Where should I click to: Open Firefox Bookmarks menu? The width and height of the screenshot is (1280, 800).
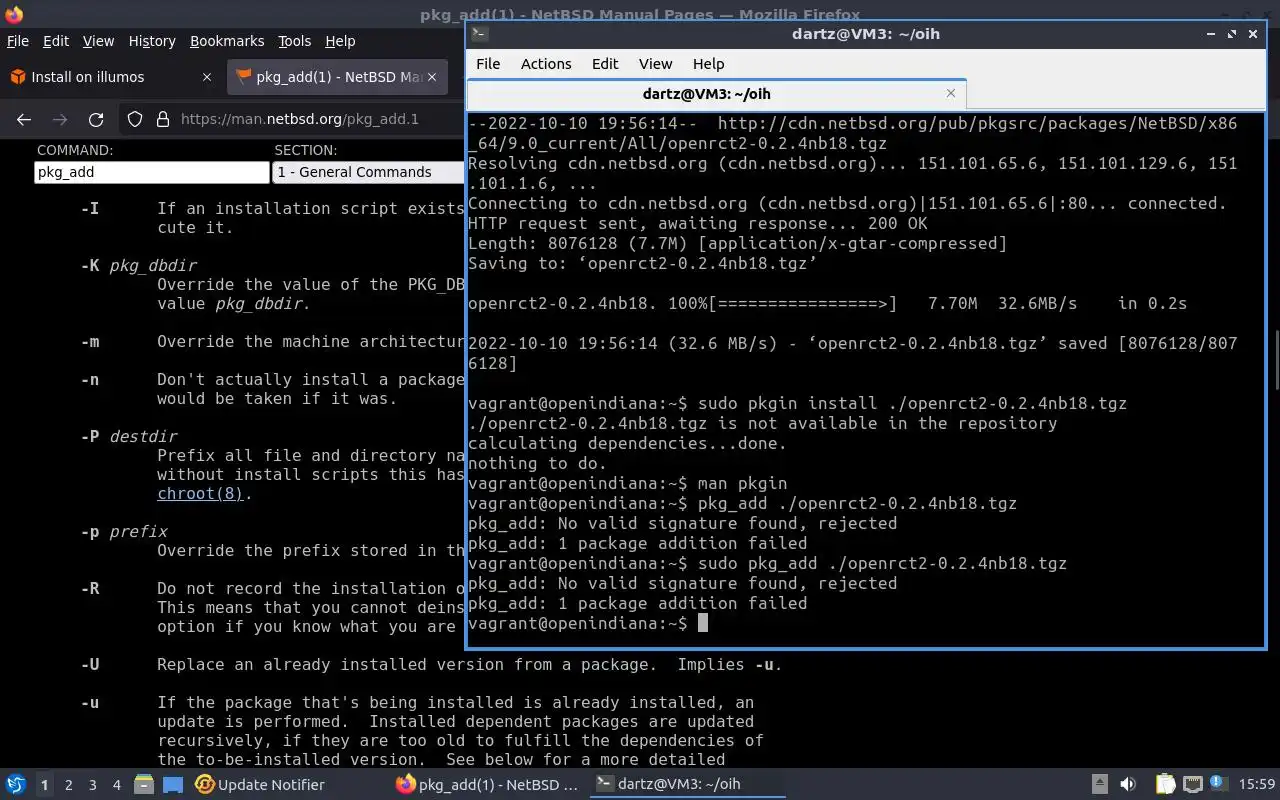click(x=227, y=41)
